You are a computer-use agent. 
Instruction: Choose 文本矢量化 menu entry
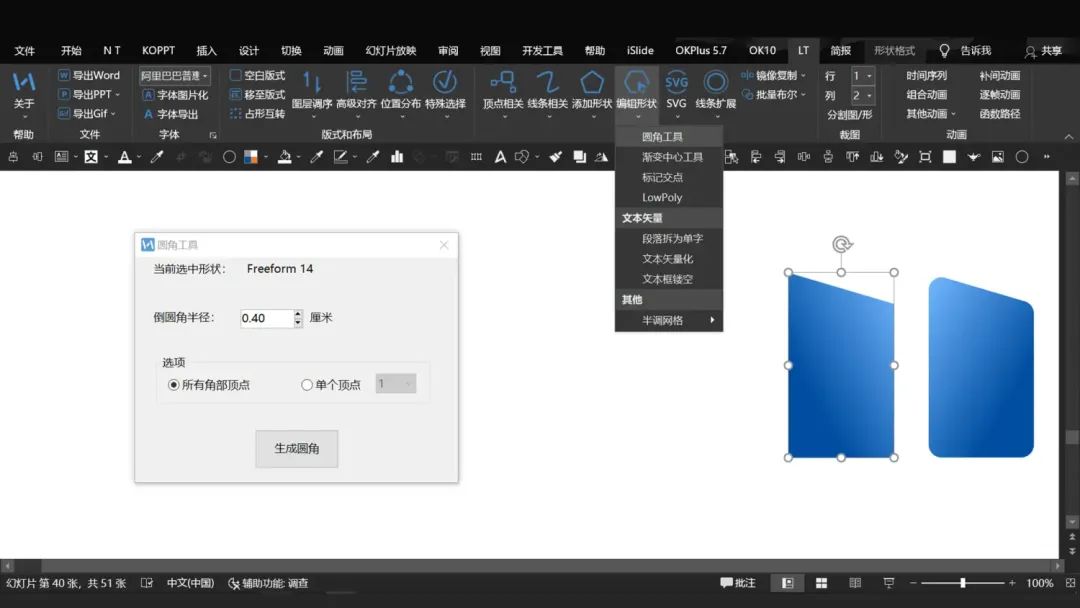(669, 259)
